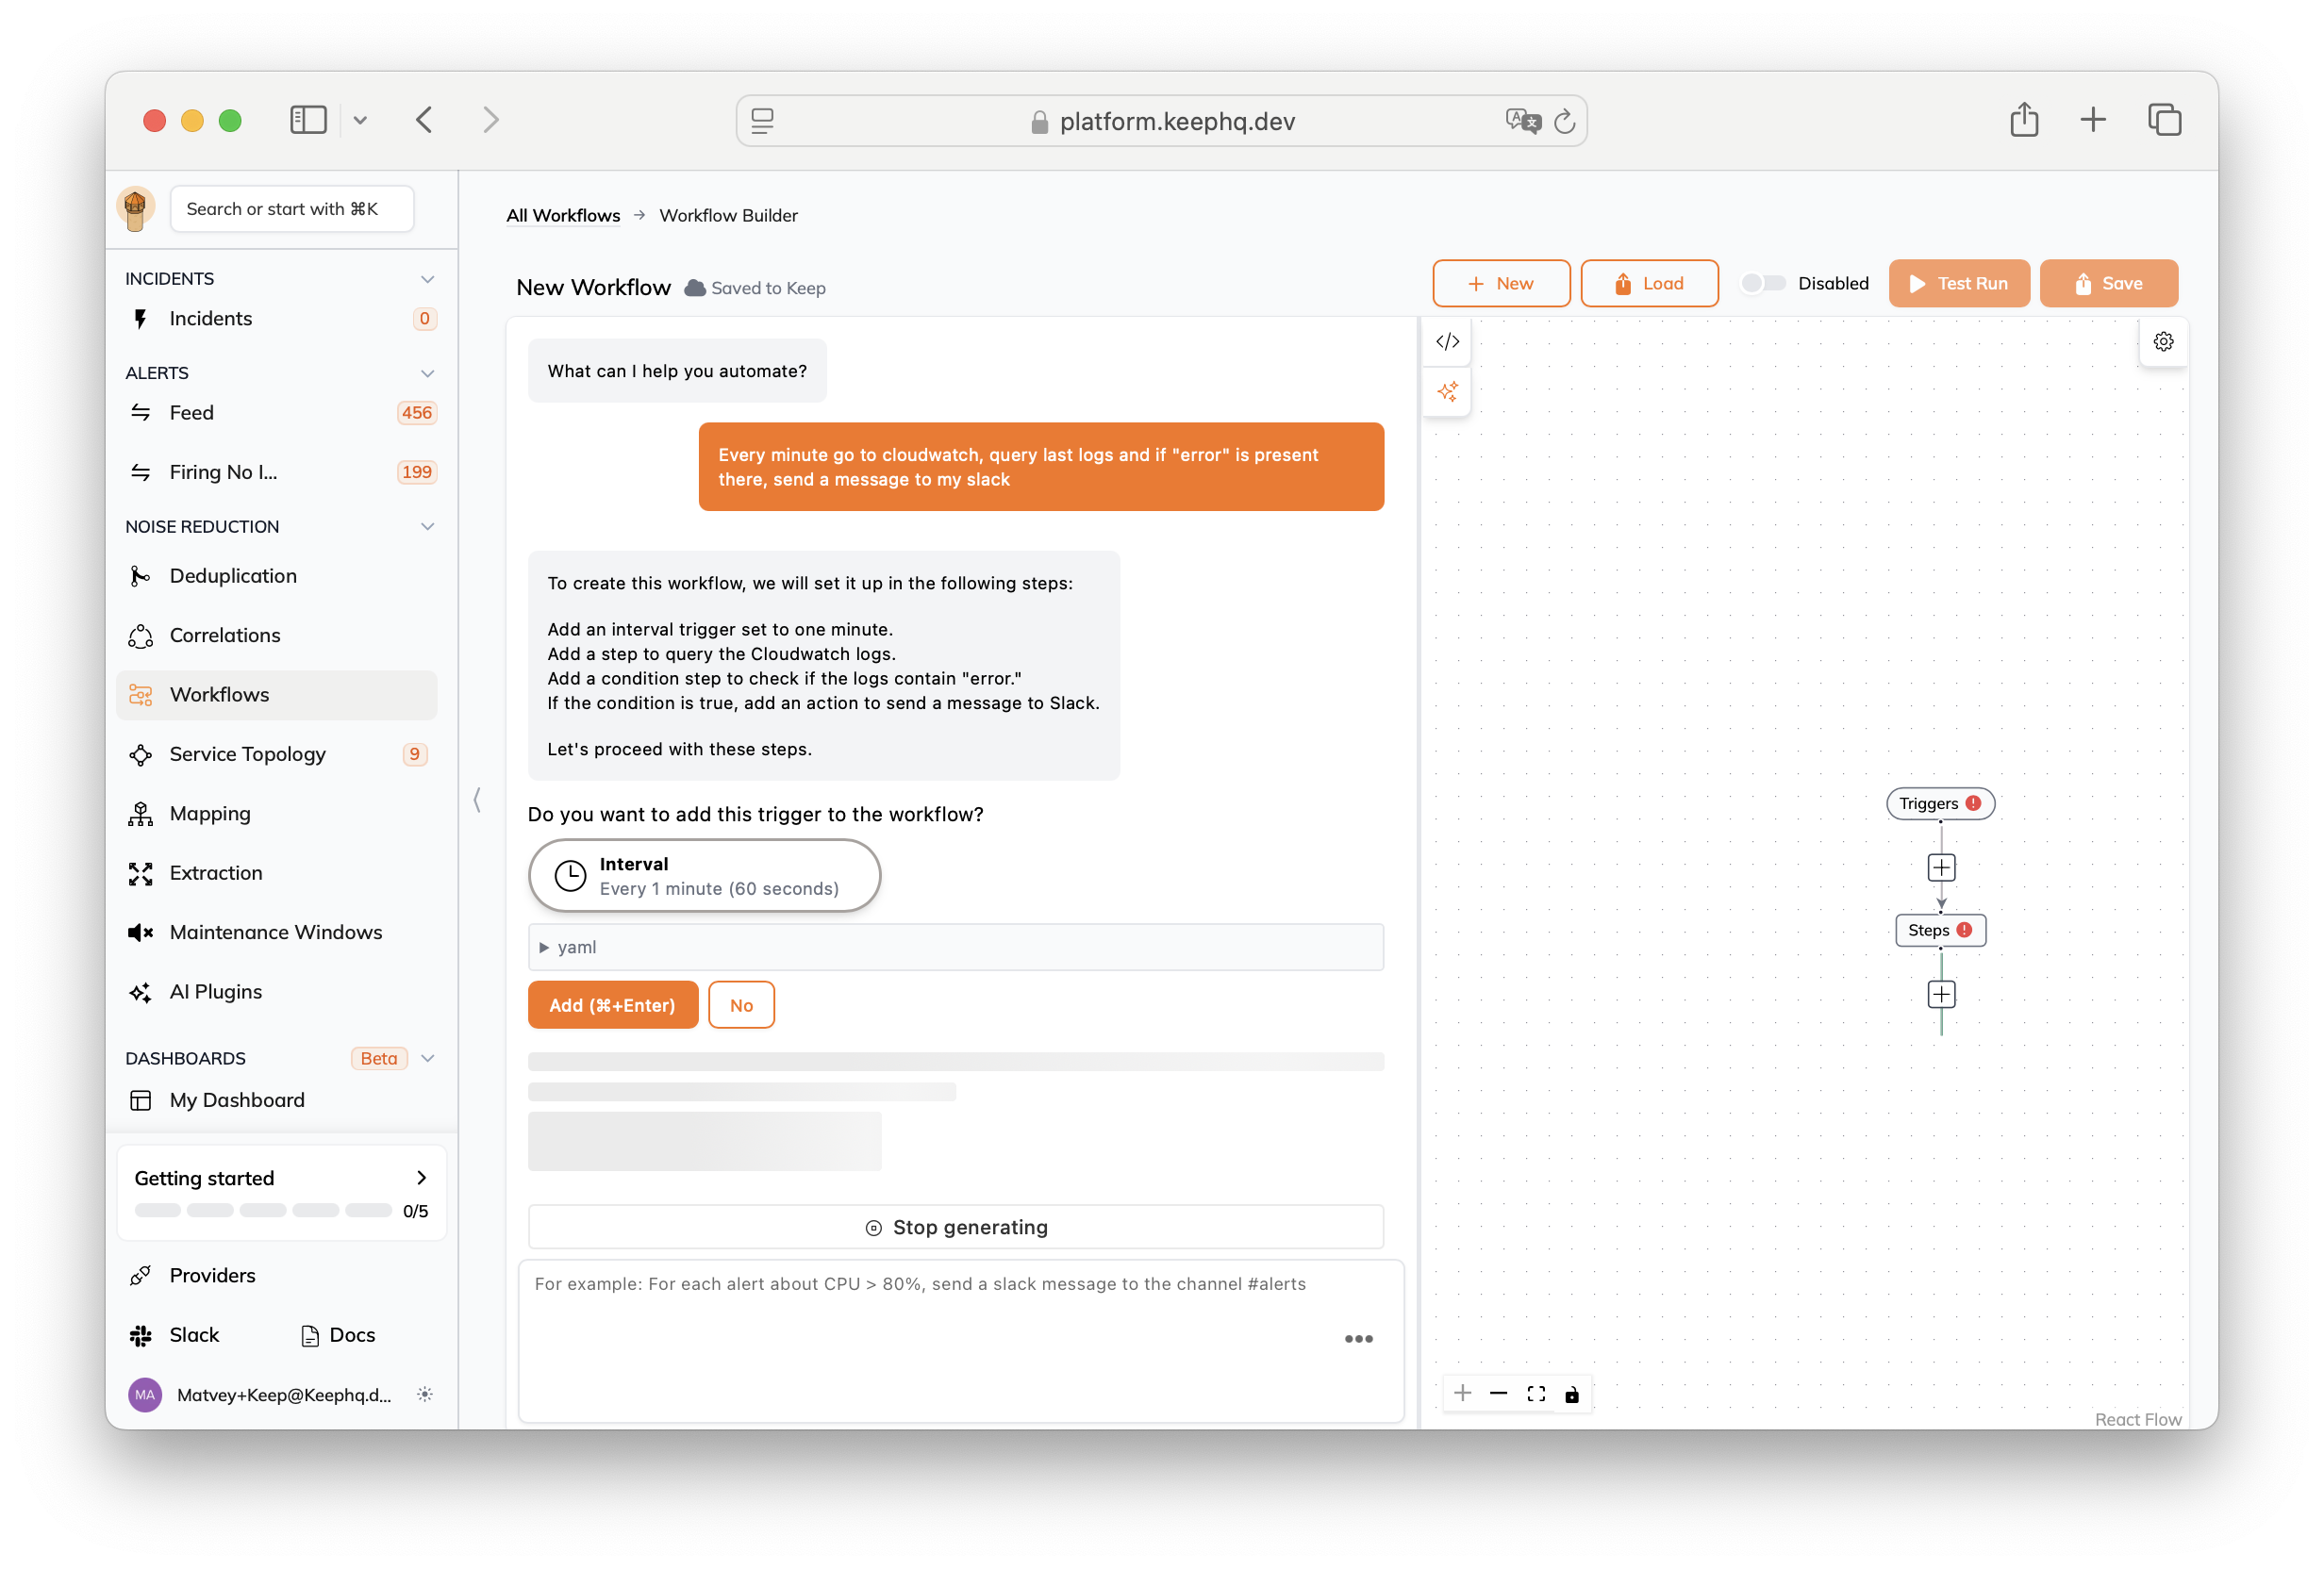Open Docs link
This screenshot has width=2324, height=1569.
[338, 1335]
